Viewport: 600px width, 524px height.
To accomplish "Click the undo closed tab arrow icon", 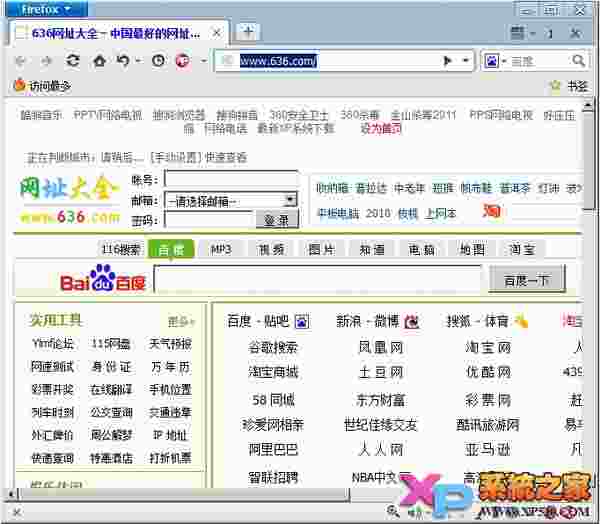I will 123,60.
